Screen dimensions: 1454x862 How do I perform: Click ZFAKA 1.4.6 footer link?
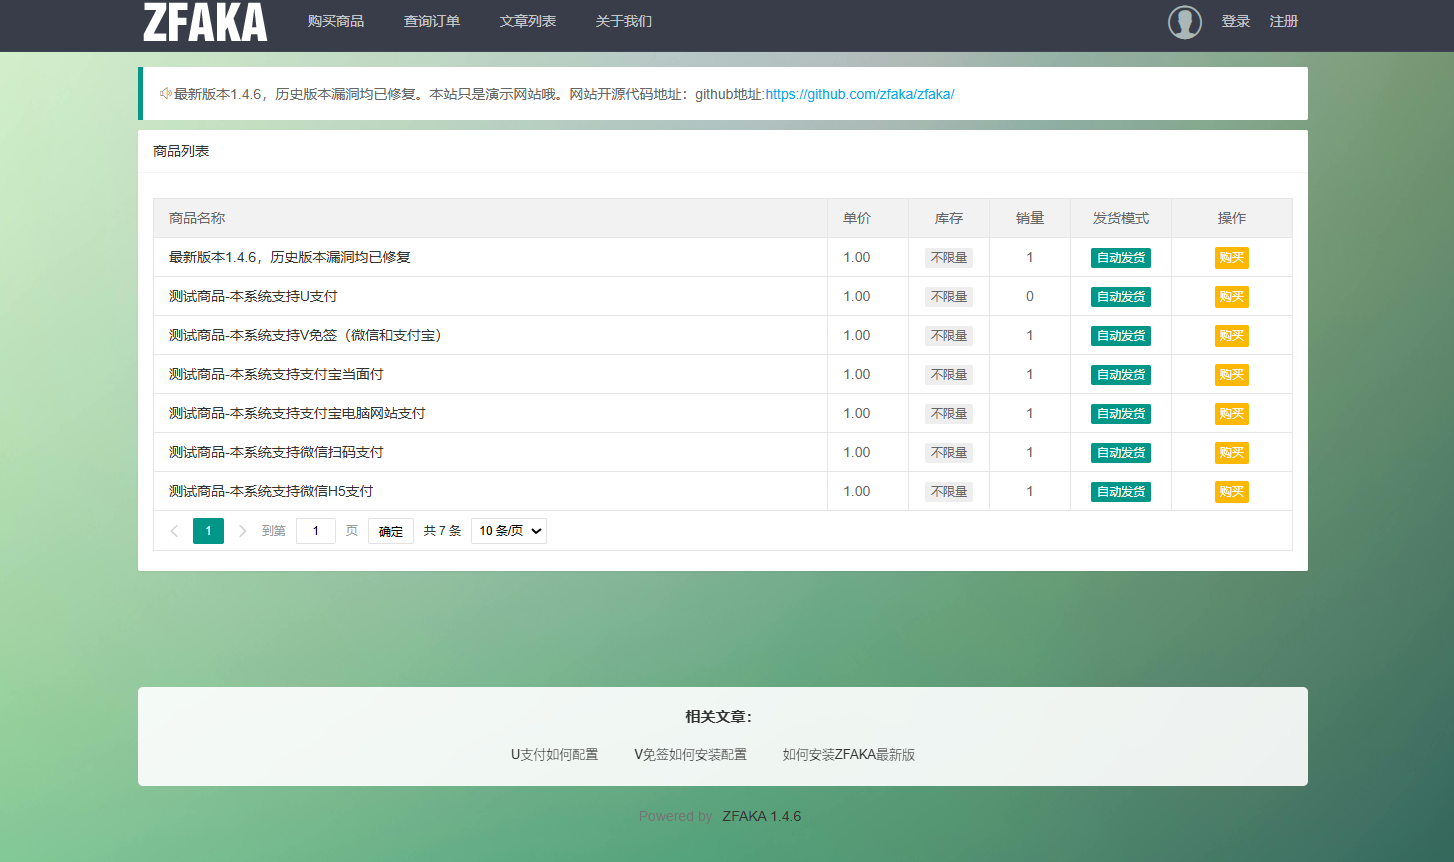pyautogui.click(x=762, y=816)
